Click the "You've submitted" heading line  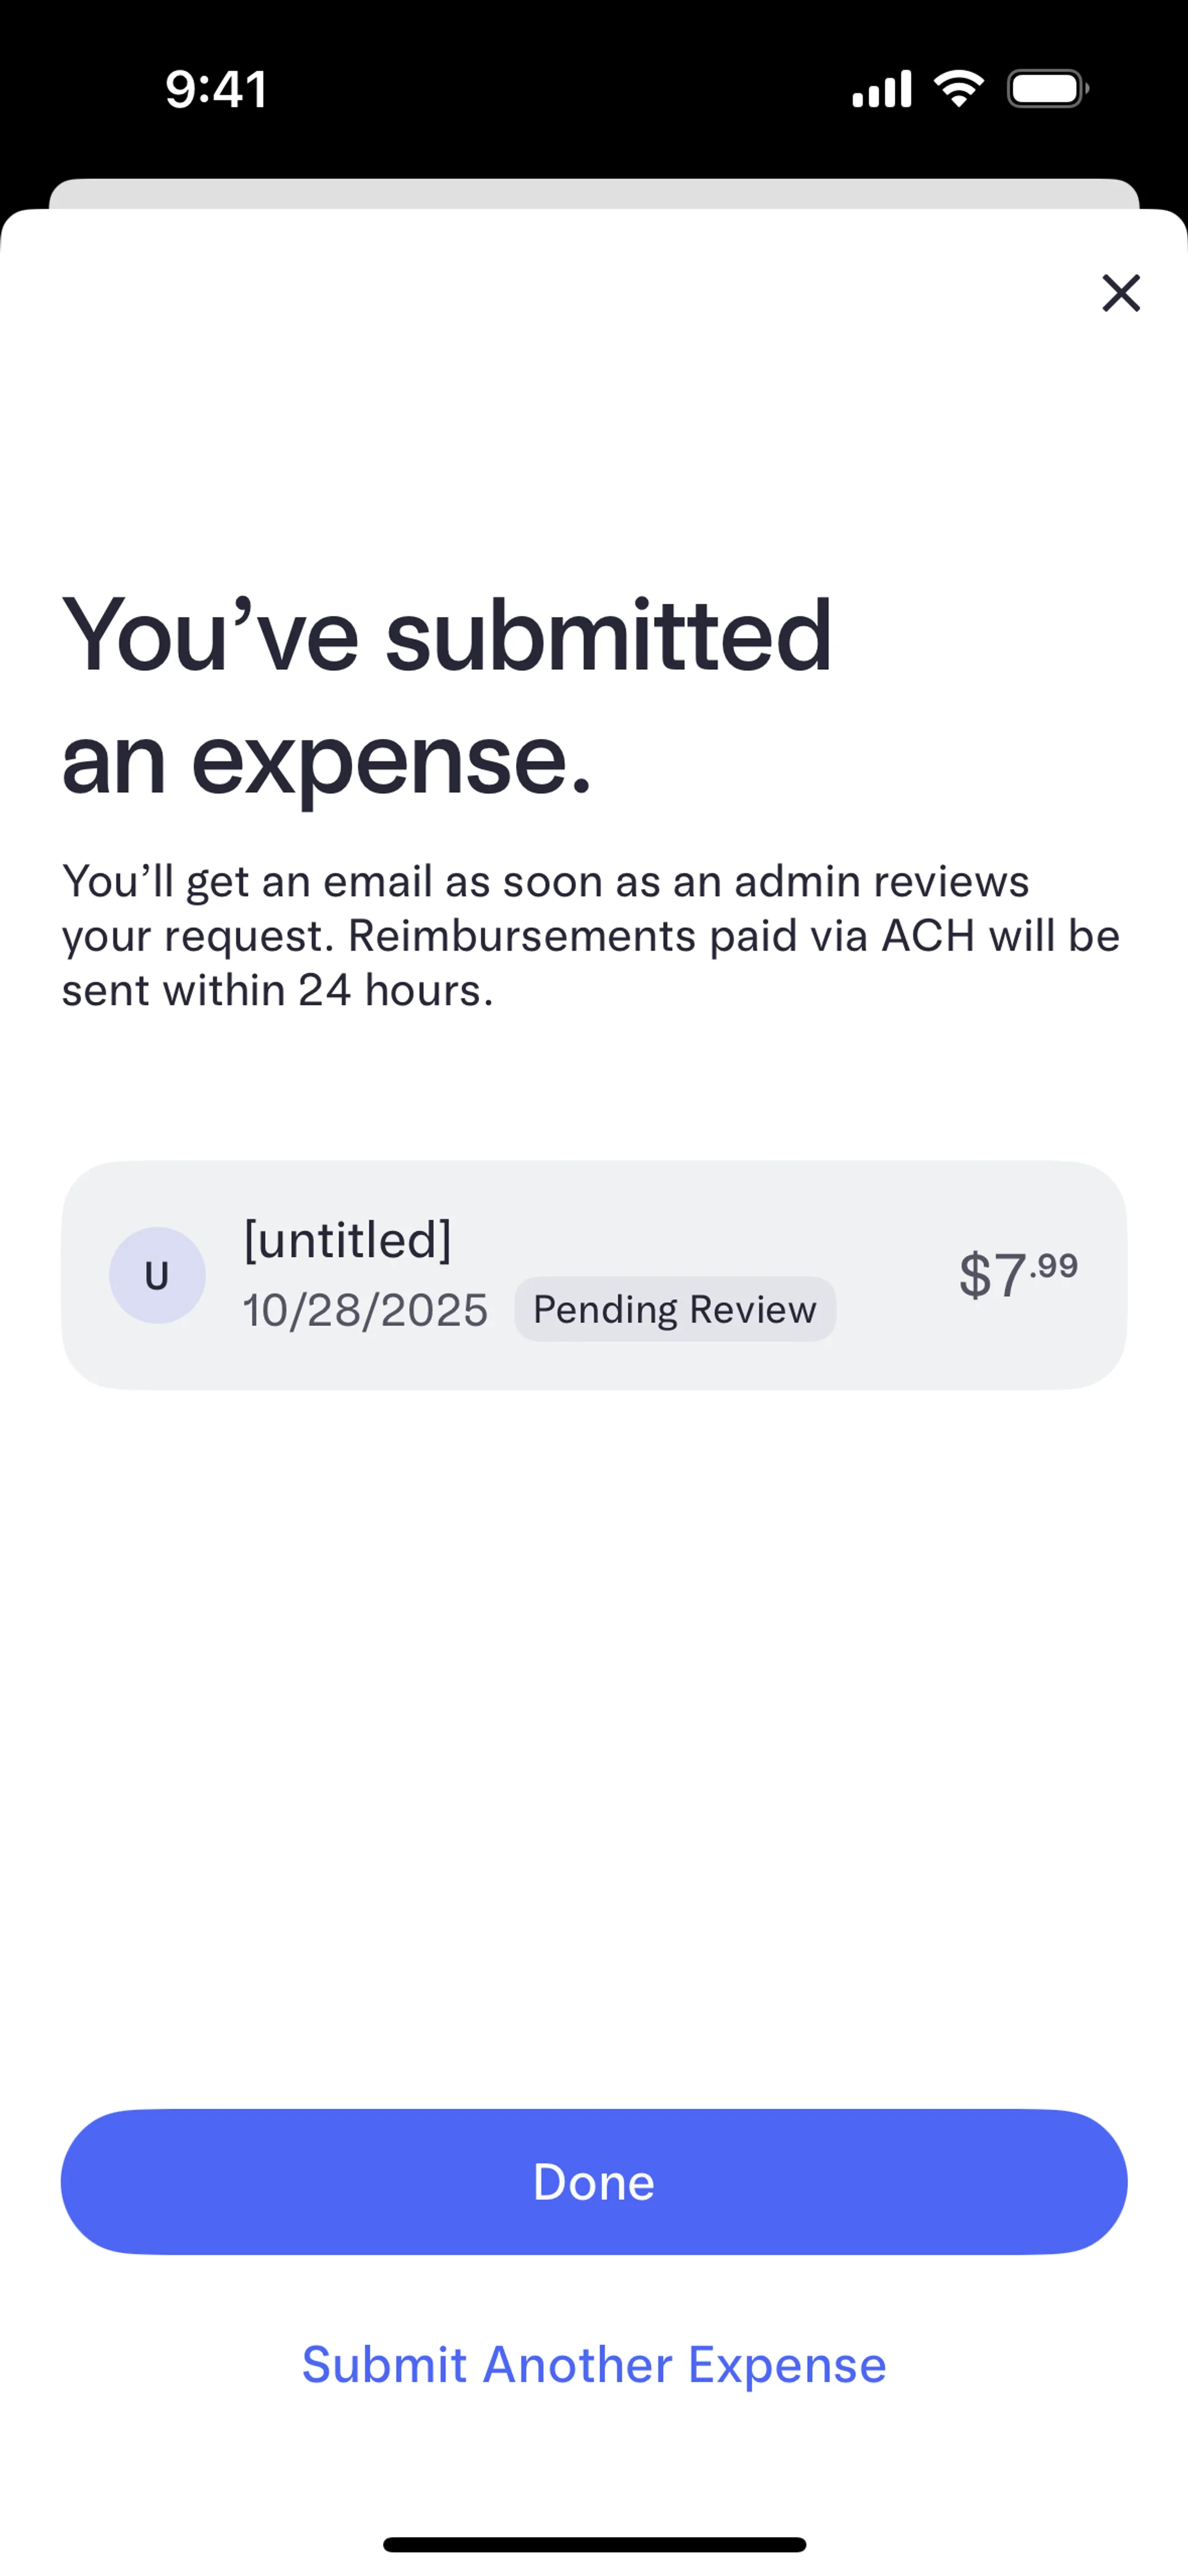[x=447, y=635]
